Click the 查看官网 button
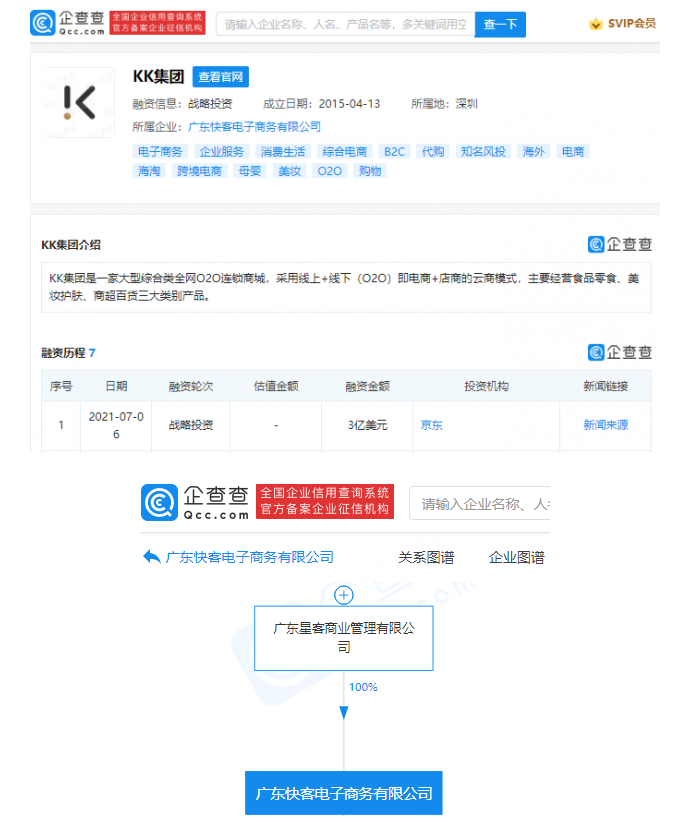The height and width of the screenshot is (822, 687). [221, 77]
